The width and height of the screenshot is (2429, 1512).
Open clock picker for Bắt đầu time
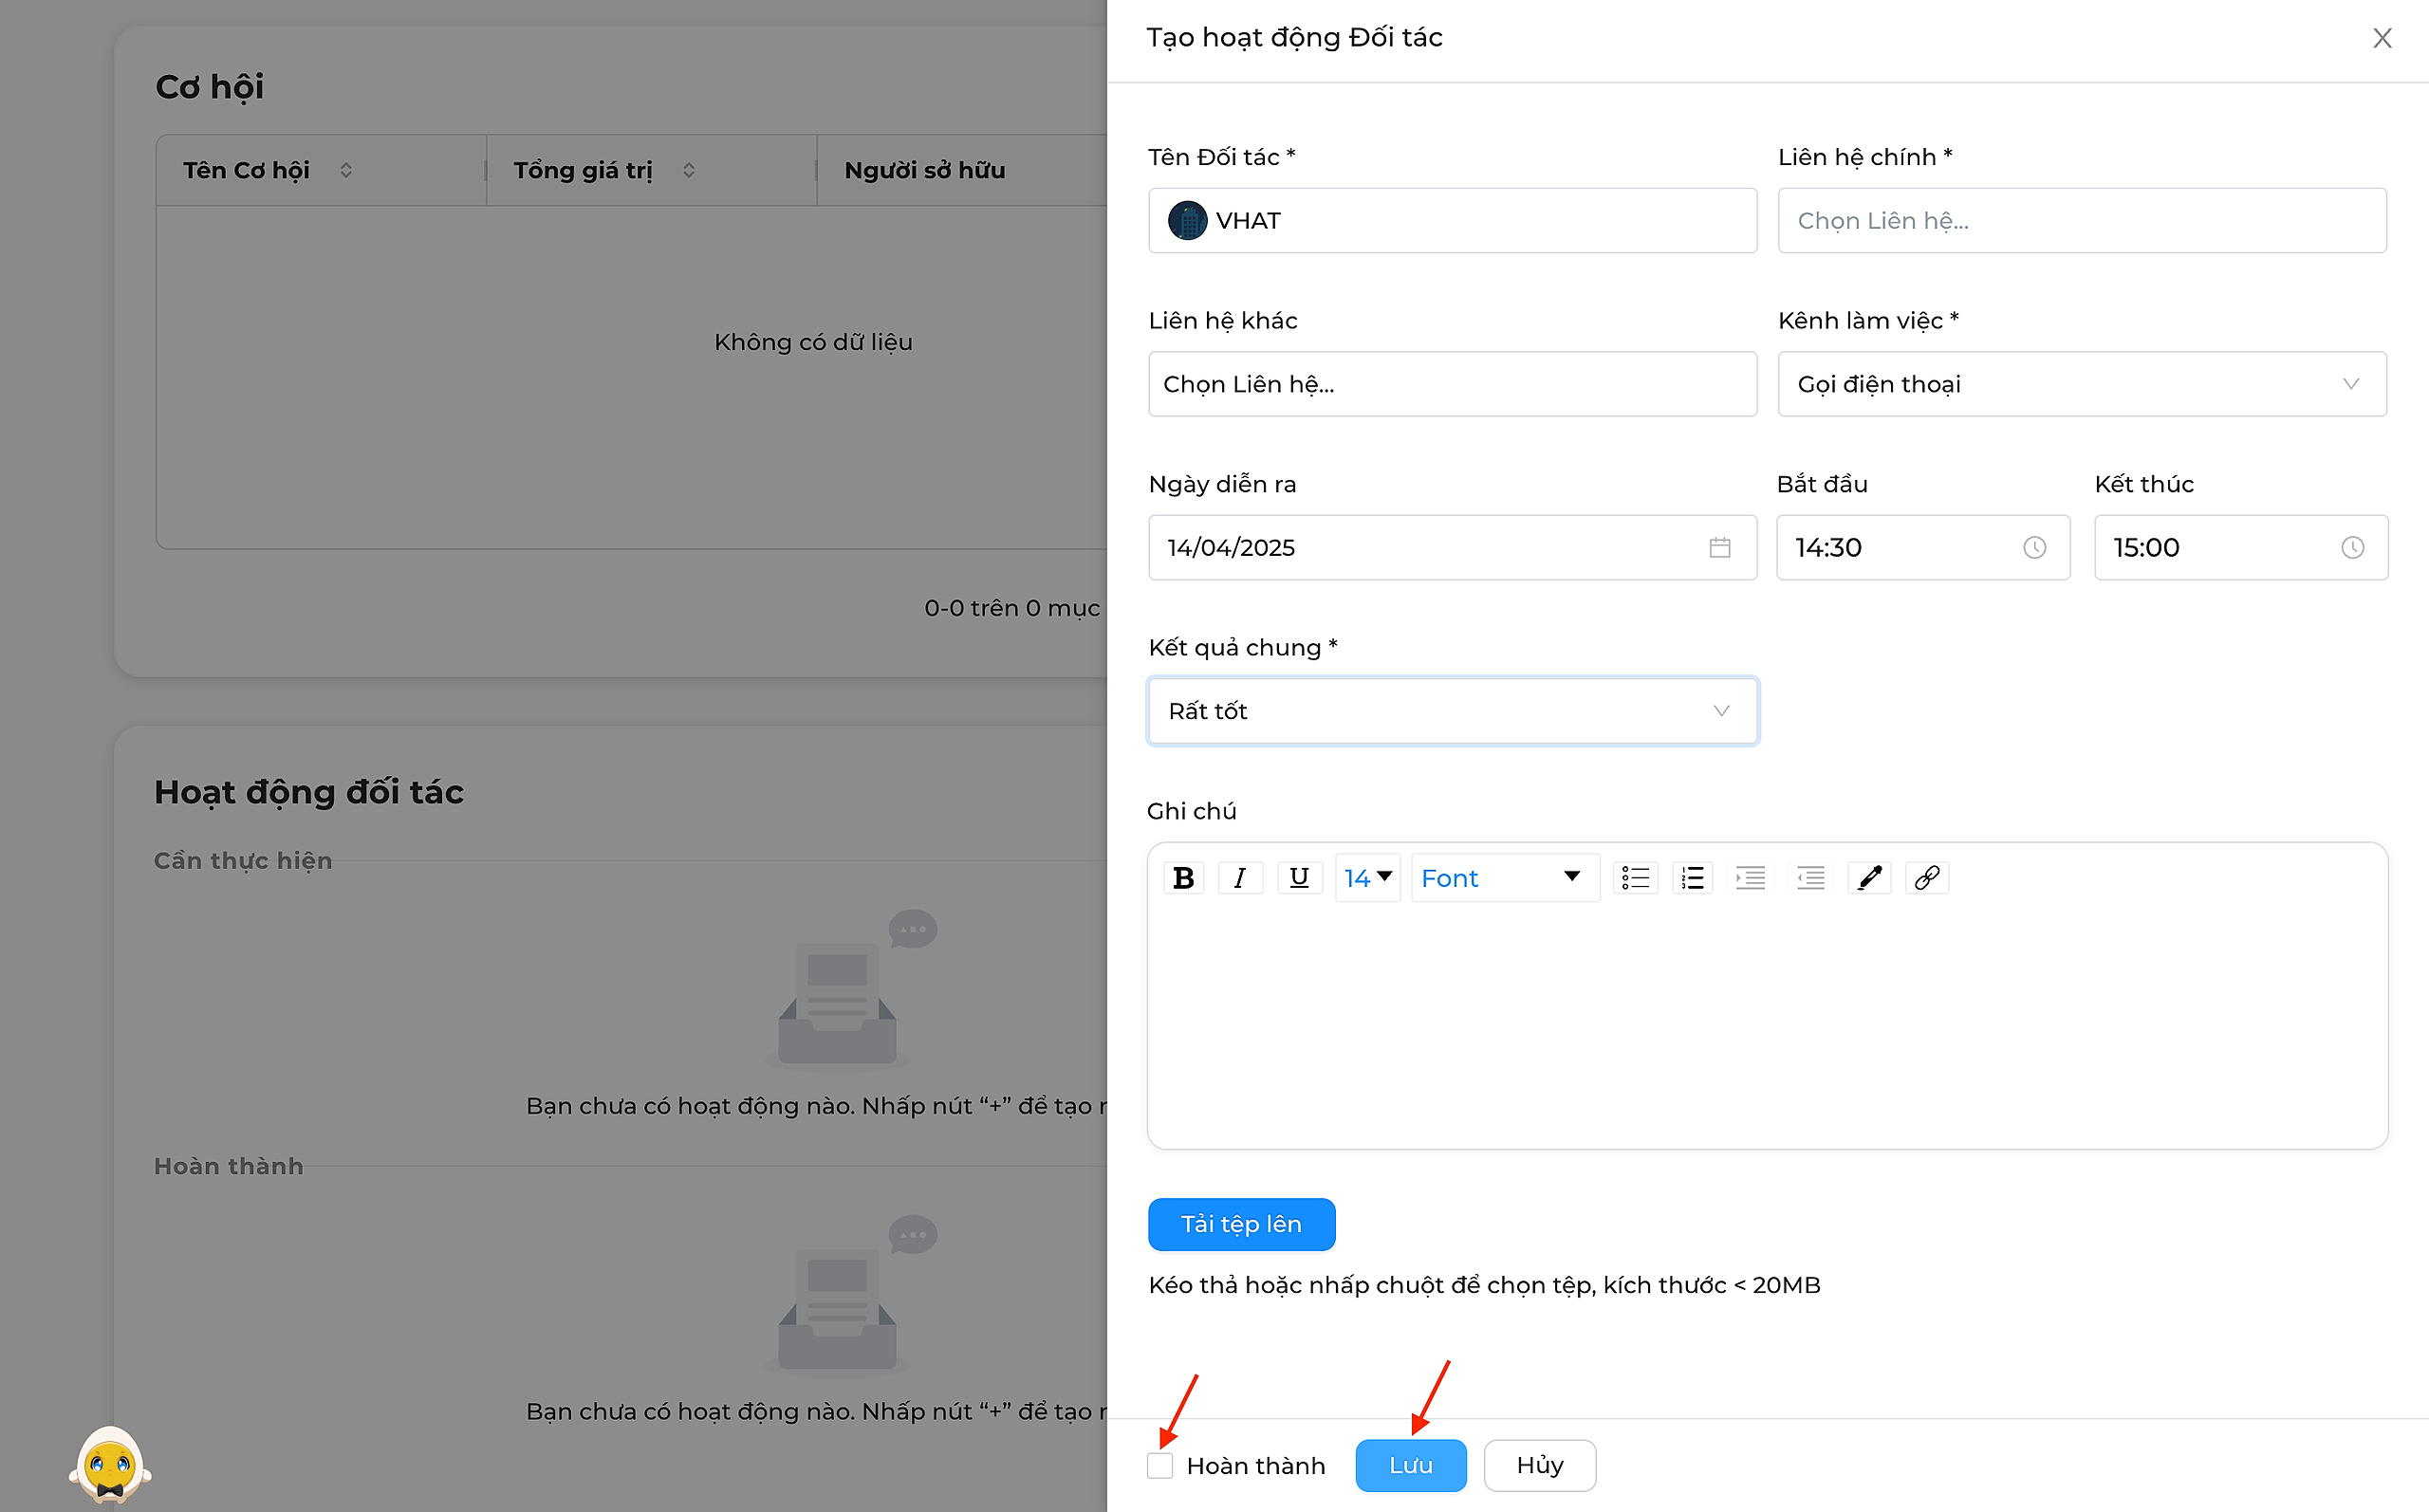click(x=2034, y=547)
